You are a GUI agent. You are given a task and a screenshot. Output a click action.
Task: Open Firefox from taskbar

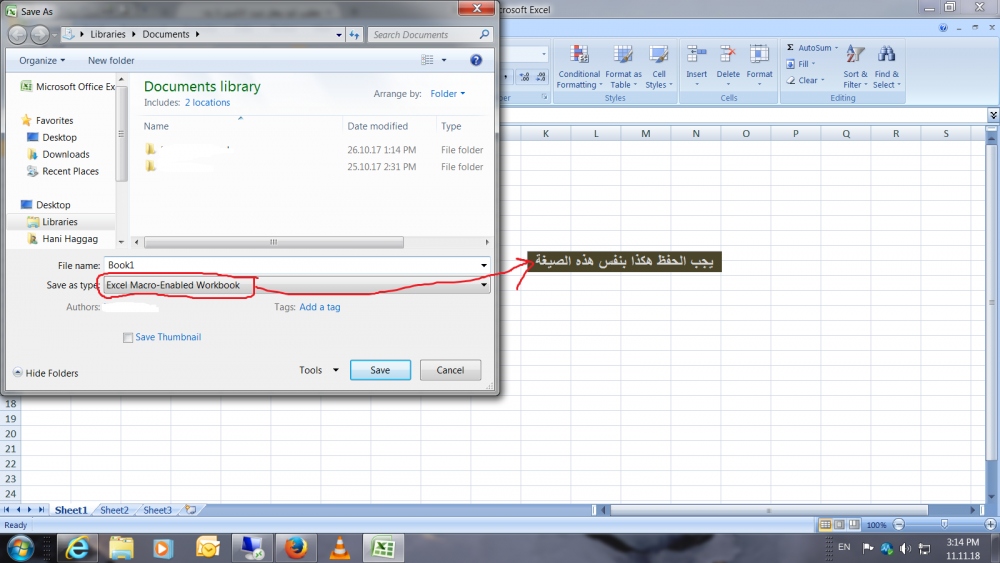click(296, 548)
